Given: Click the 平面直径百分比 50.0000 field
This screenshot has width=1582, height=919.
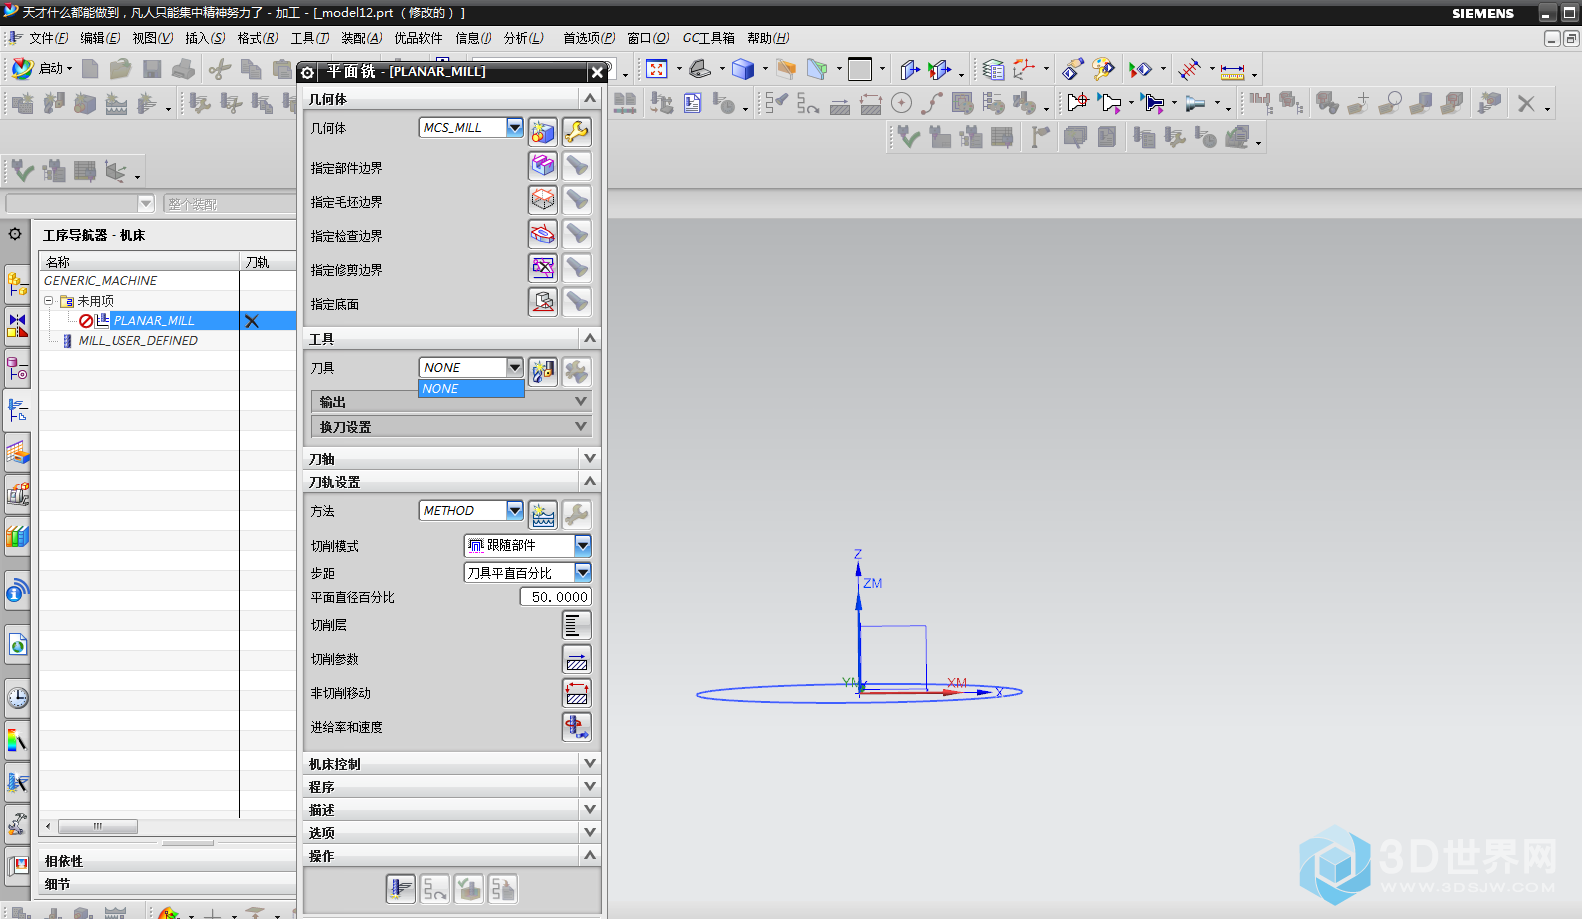Looking at the screenshot, I should point(556,597).
